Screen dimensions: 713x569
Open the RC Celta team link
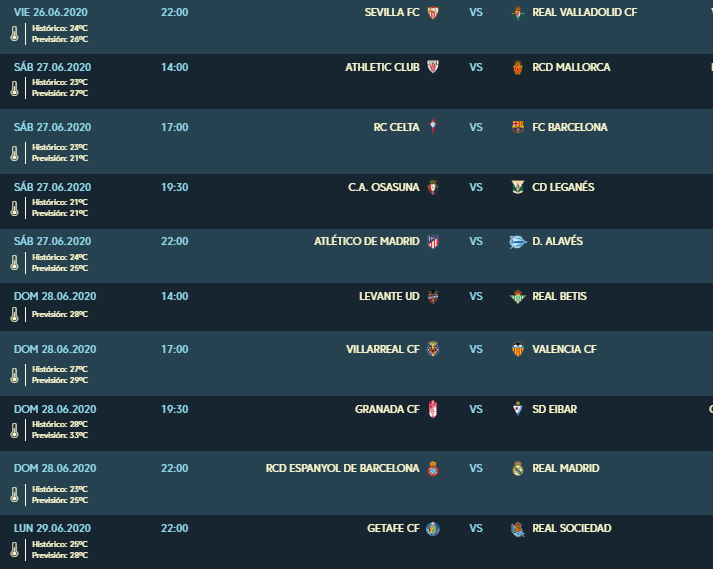coord(397,127)
